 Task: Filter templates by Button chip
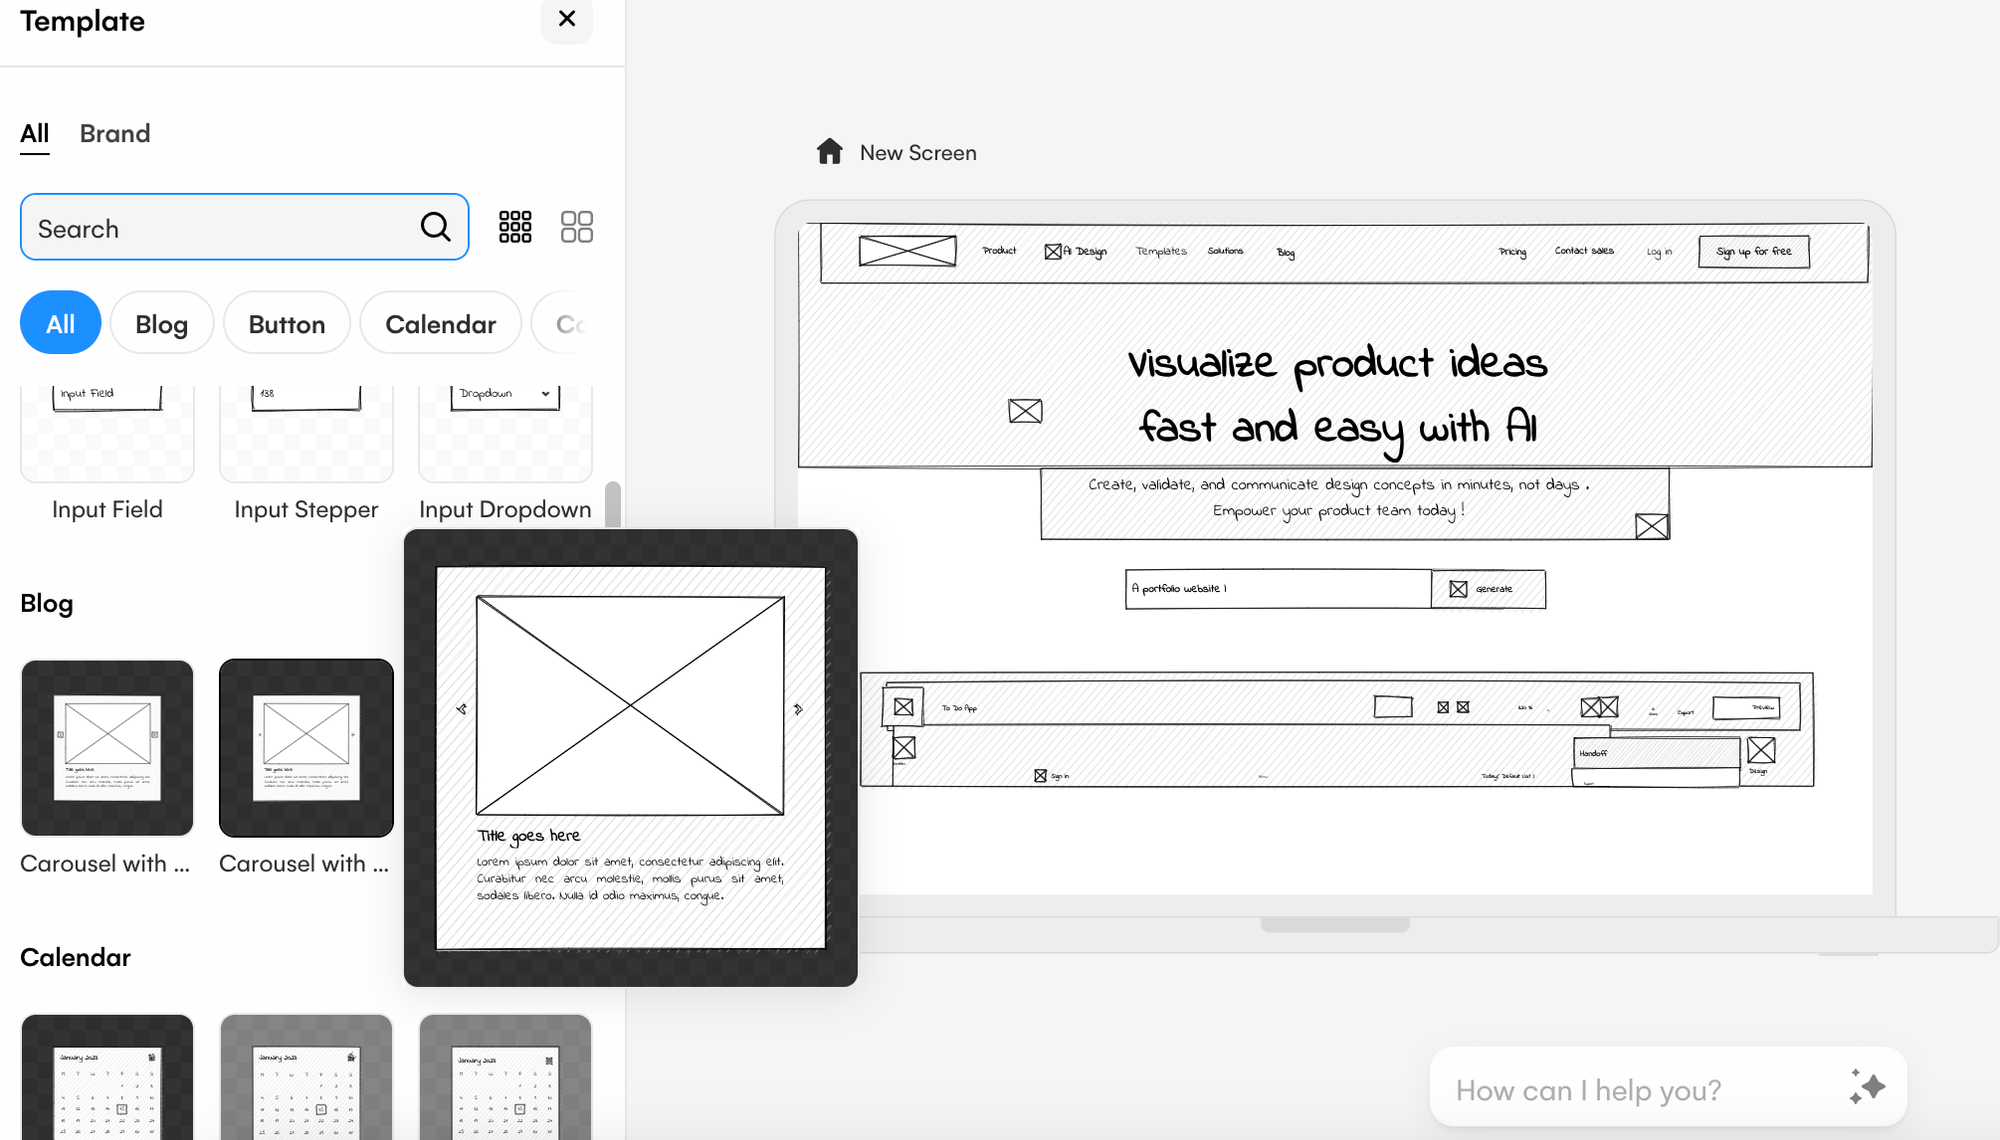click(286, 323)
